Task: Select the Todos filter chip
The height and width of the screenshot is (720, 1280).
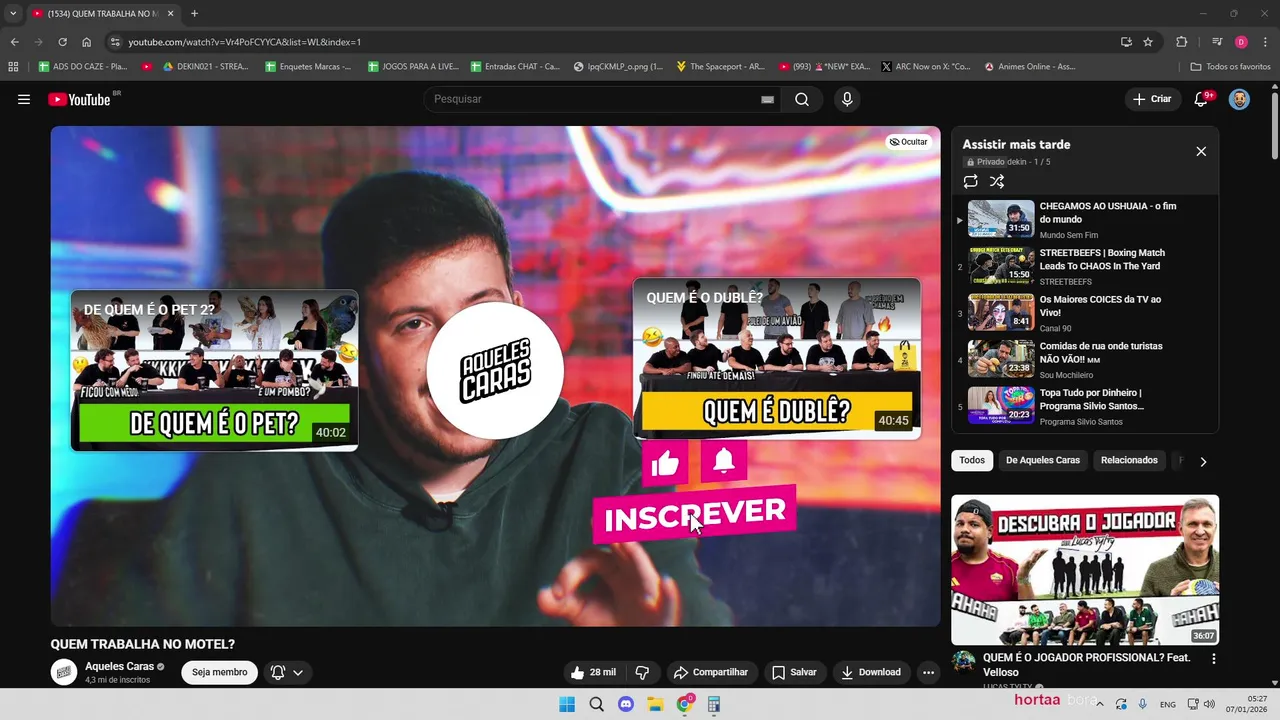Action: [972, 460]
